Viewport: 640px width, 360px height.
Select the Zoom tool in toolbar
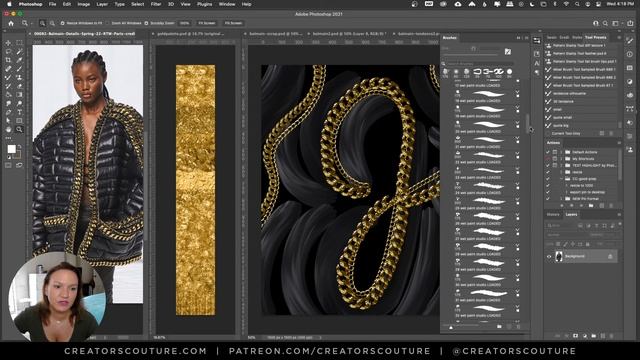[x=19, y=129]
